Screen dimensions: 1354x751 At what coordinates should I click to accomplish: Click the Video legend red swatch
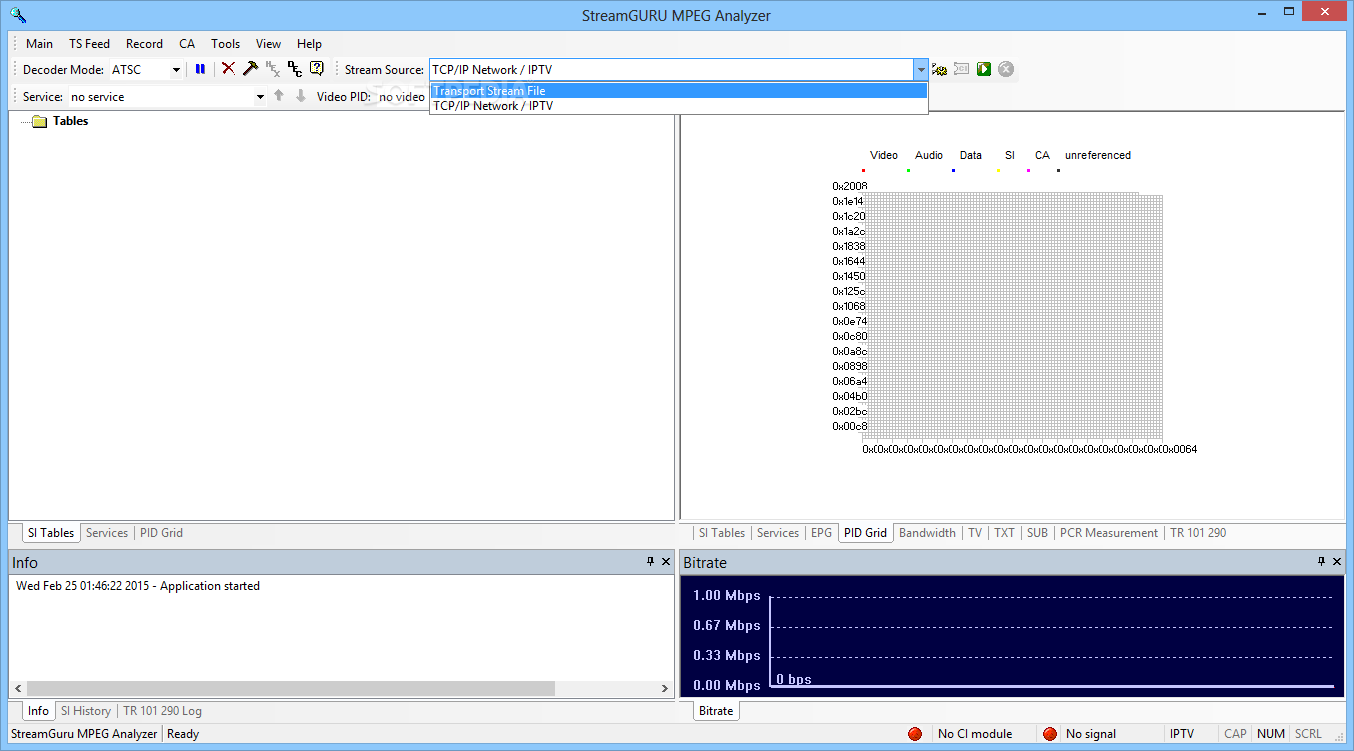863,170
